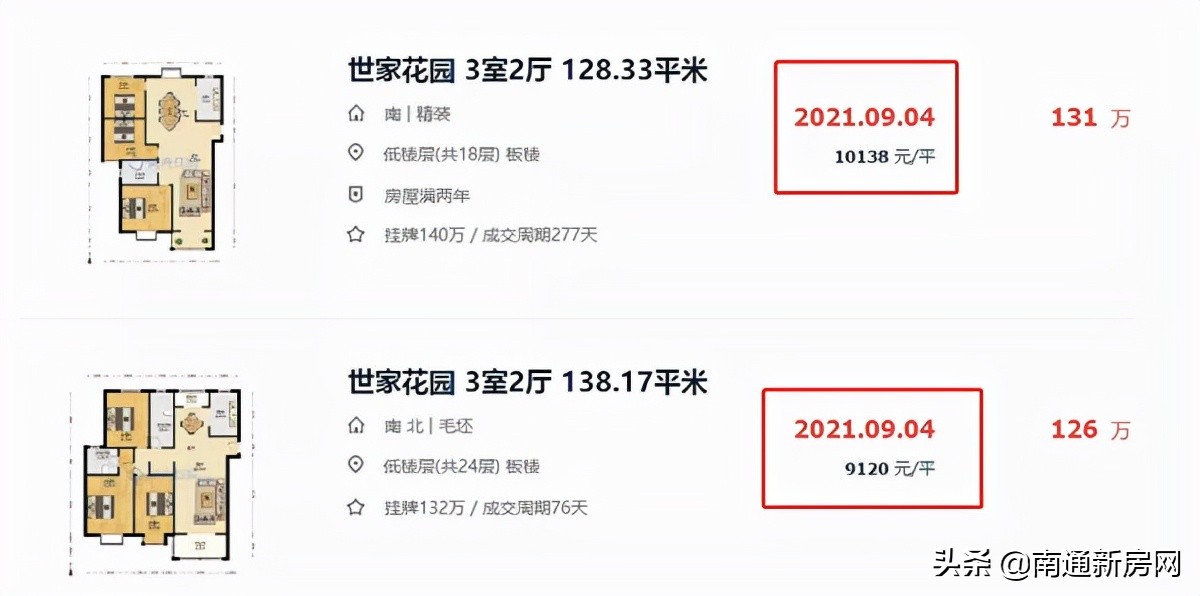Click the first listing's floor plan thumbnail

(165, 160)
